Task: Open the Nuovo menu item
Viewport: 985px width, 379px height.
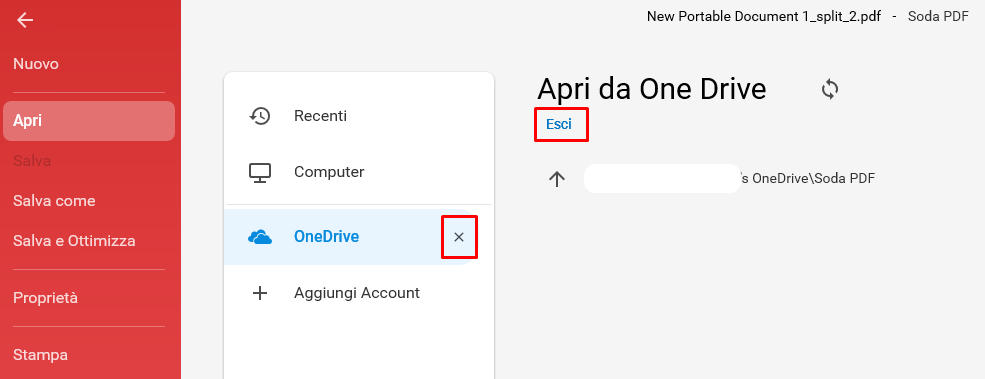Action: (36, 64)
